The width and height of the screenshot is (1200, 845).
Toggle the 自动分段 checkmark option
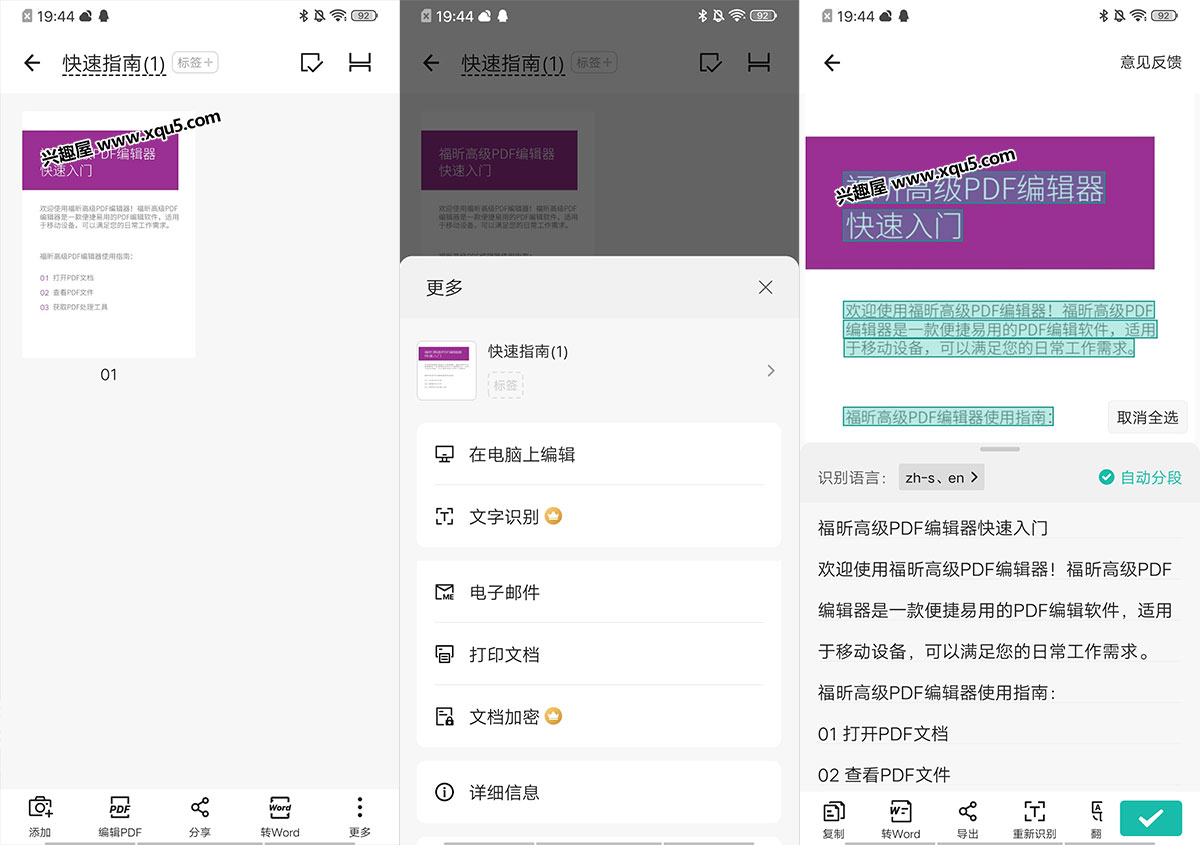(x=1140, y=477)
